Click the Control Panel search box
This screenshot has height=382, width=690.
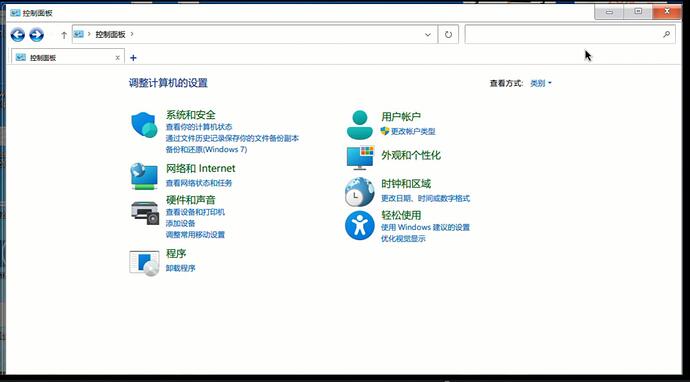pyautogui.click(x=570, y=34)
